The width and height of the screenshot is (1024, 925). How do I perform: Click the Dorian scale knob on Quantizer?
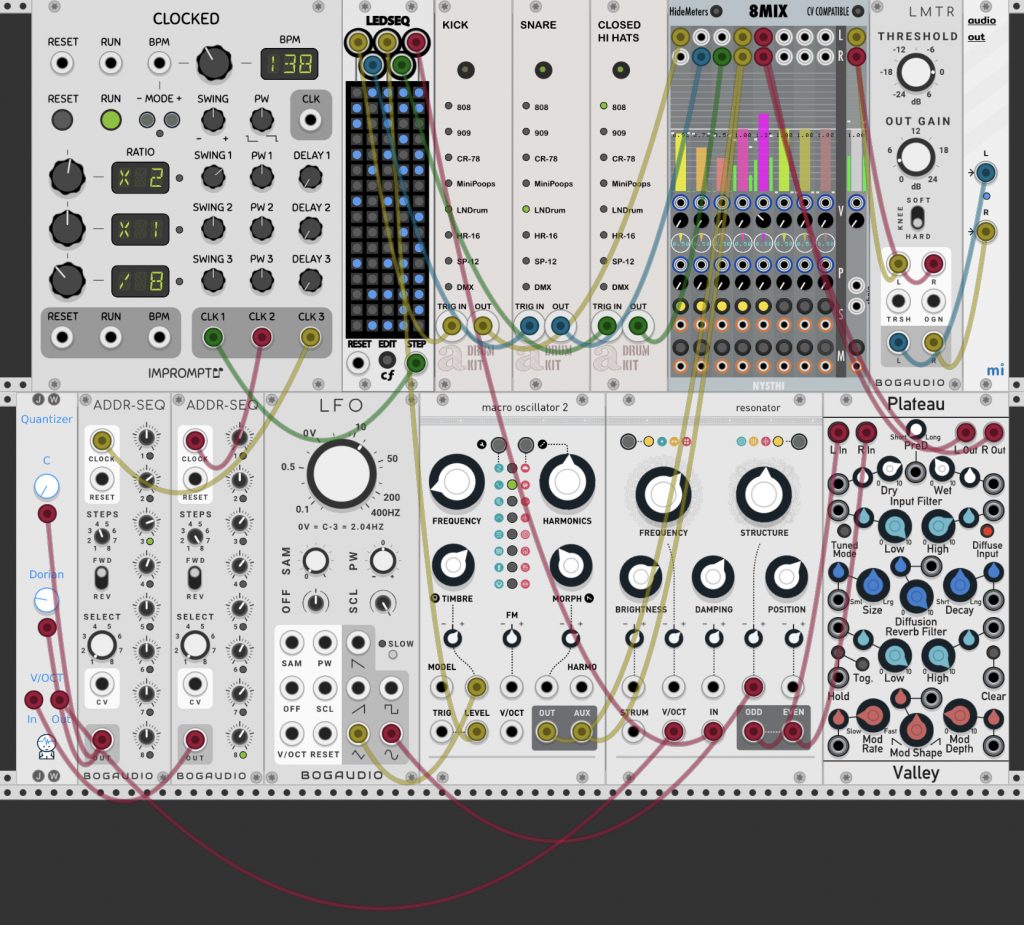46,600
